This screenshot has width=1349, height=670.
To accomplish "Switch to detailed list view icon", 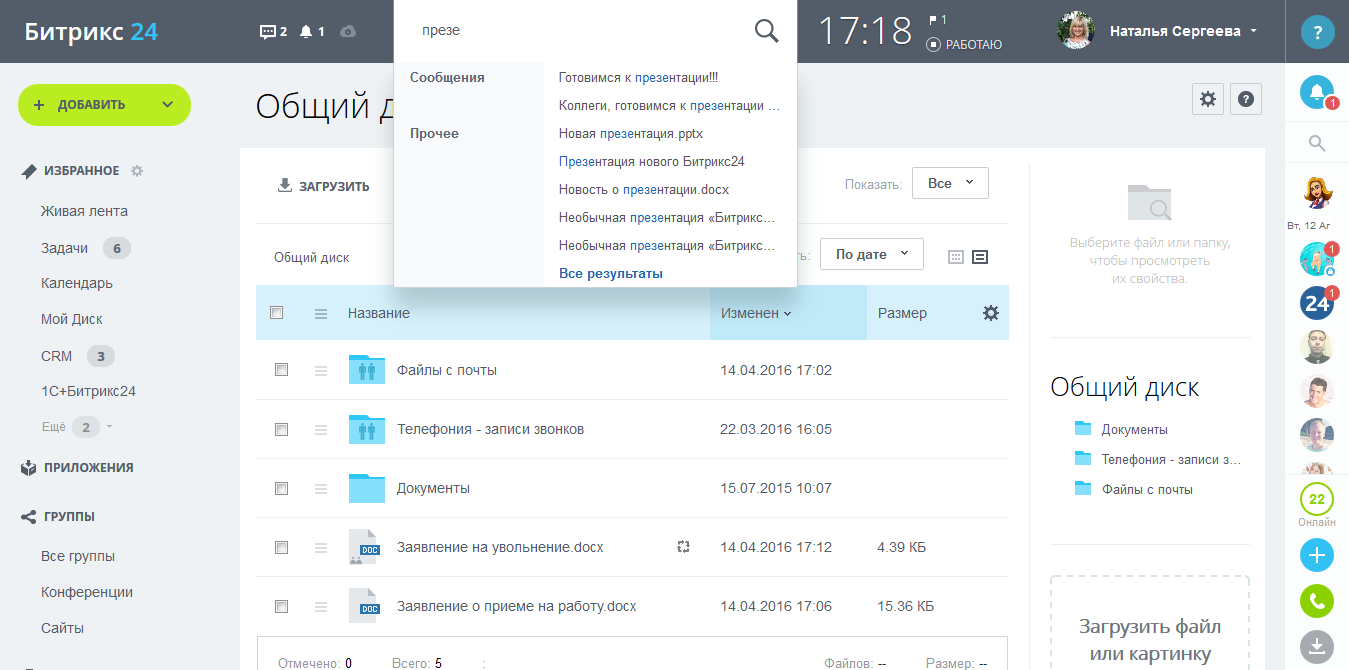I will click(980, 257).
